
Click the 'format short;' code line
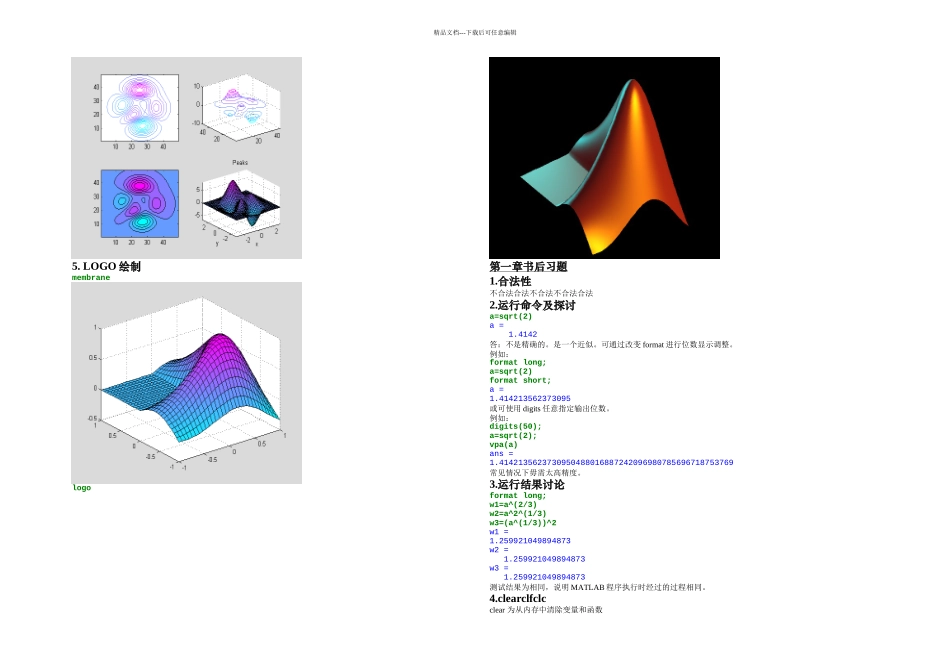(x=520, y=381)
